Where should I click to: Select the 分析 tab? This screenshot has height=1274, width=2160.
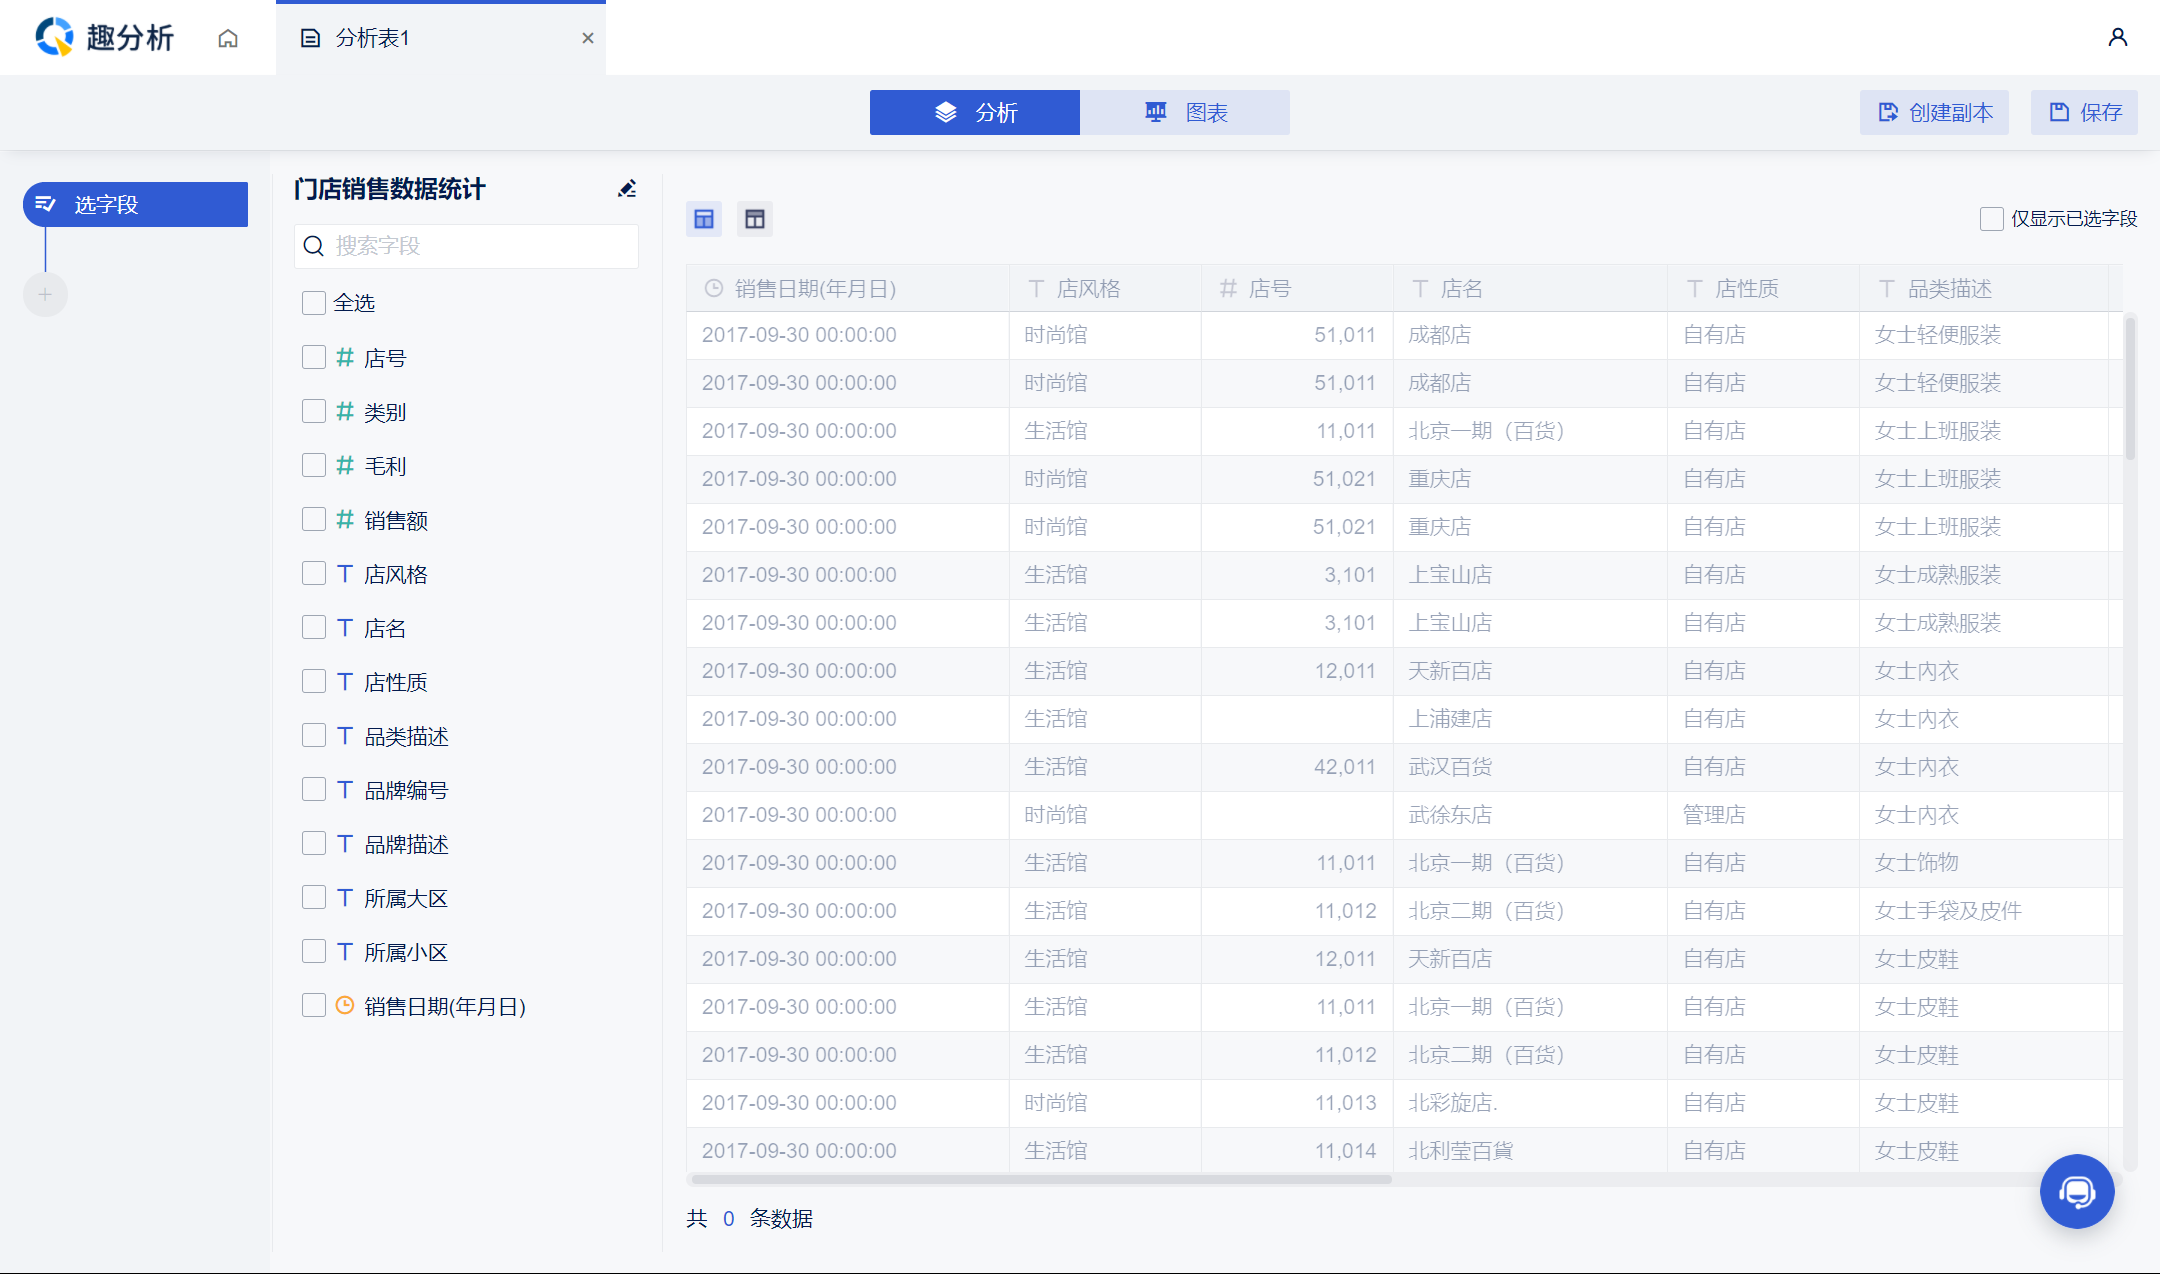point(975,112)
